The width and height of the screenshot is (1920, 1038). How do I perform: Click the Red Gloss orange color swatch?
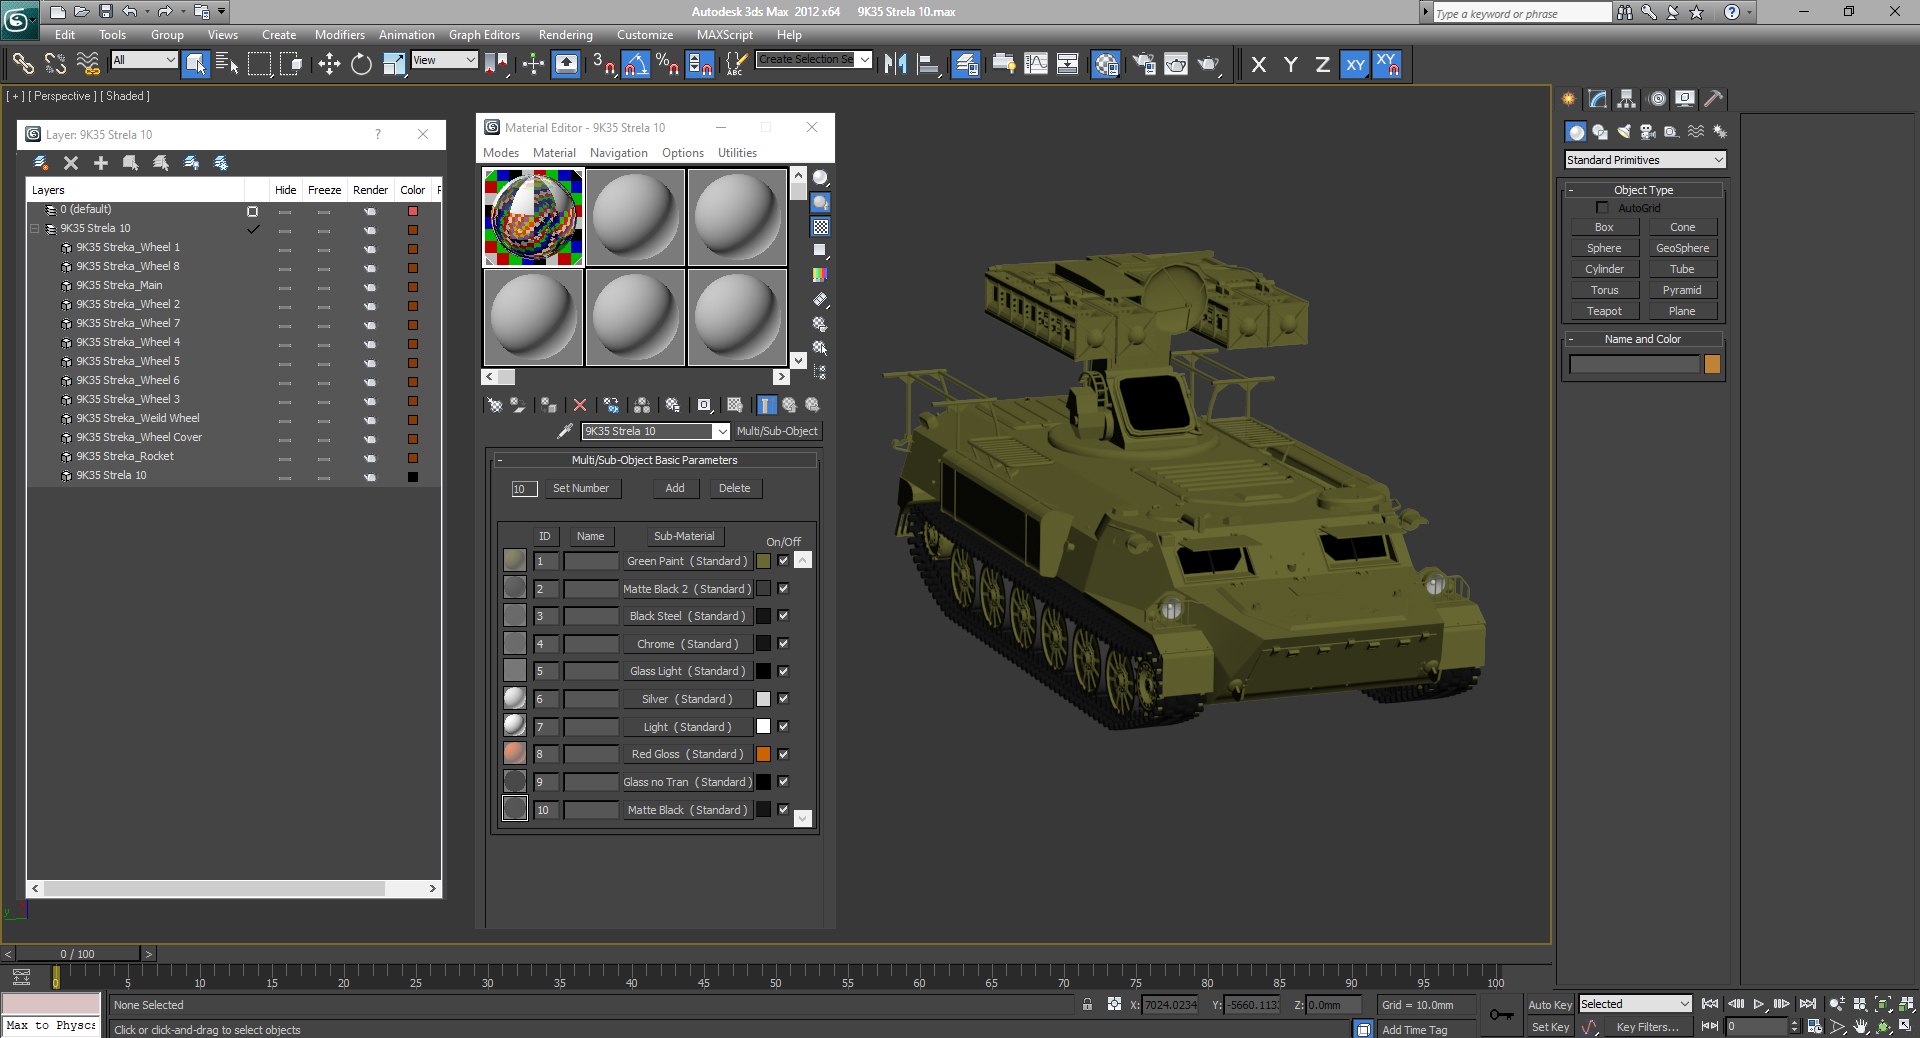[x=763, y=754]
